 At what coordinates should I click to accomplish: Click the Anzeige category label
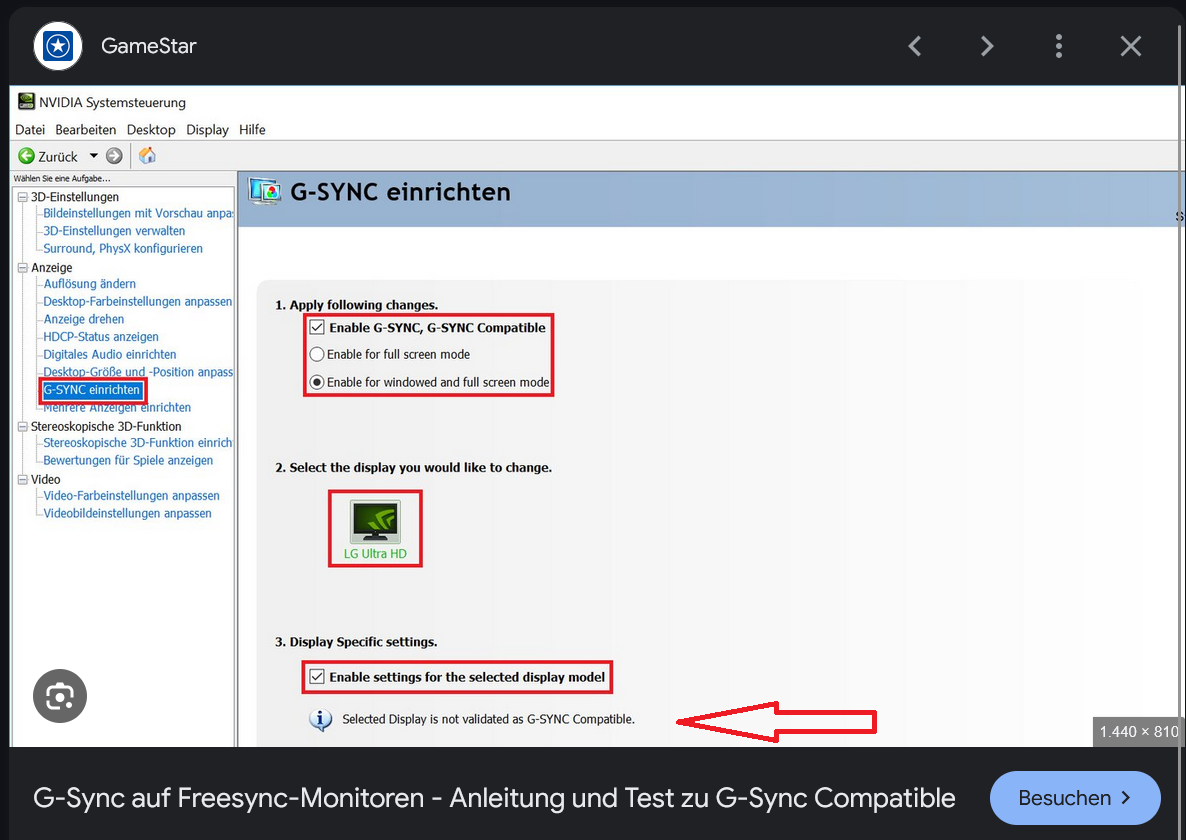[x=51, y=268]
